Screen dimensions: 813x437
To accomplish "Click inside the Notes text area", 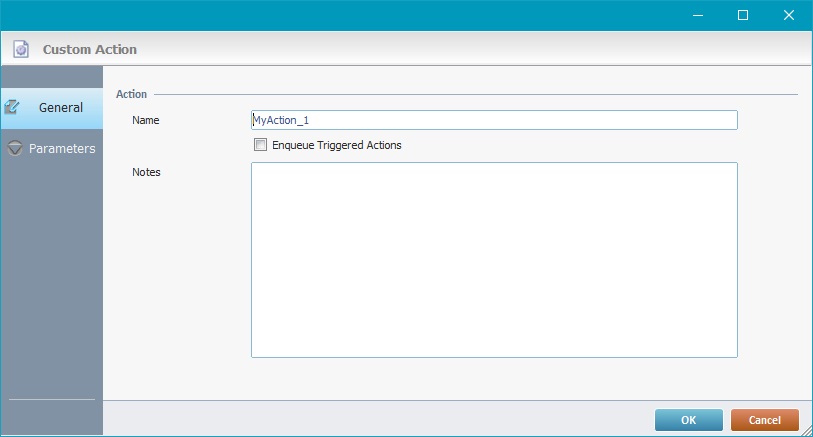I will [494, 260].
